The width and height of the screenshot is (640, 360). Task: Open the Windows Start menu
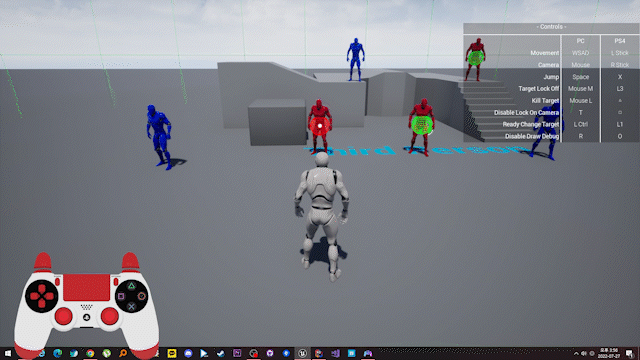coord(8,353)
